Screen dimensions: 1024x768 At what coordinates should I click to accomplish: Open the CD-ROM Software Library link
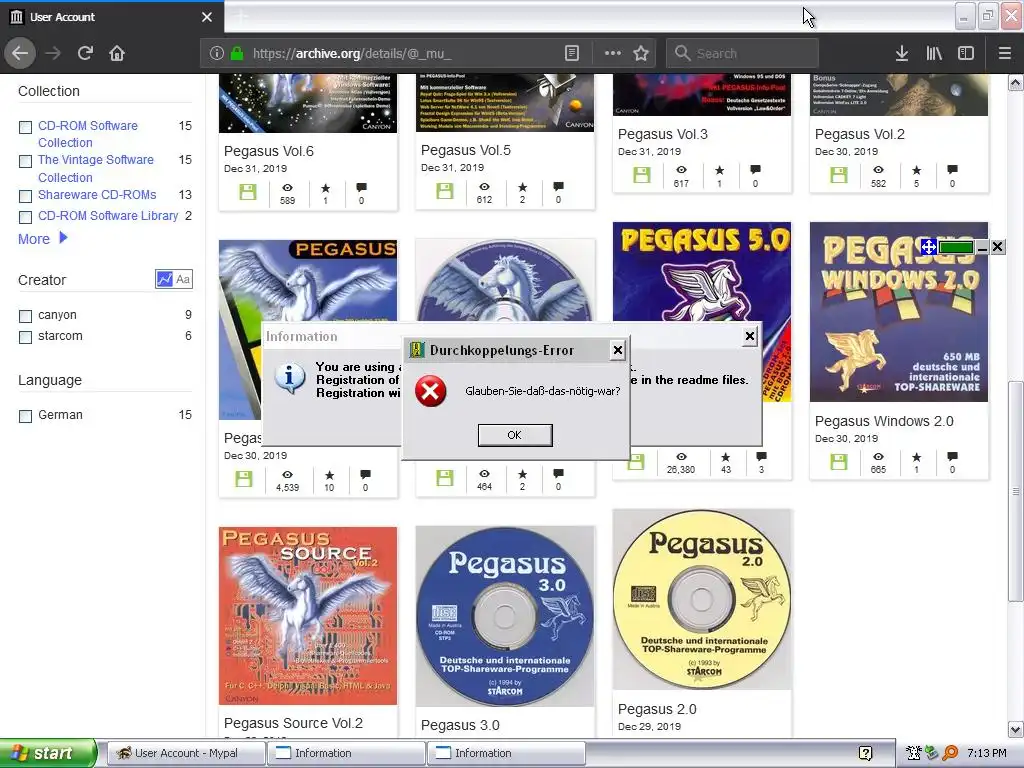(x=108, y=216)
